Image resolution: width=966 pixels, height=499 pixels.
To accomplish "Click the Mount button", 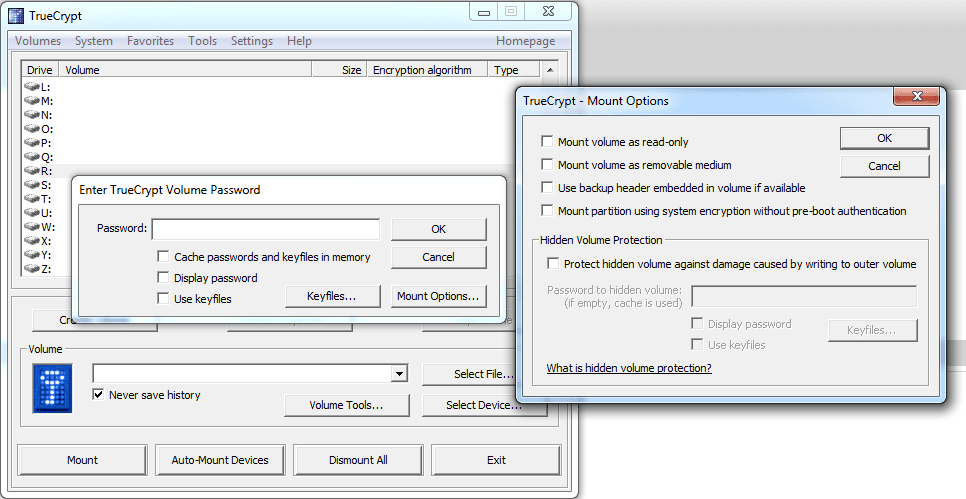I will [x=83, y=460].
